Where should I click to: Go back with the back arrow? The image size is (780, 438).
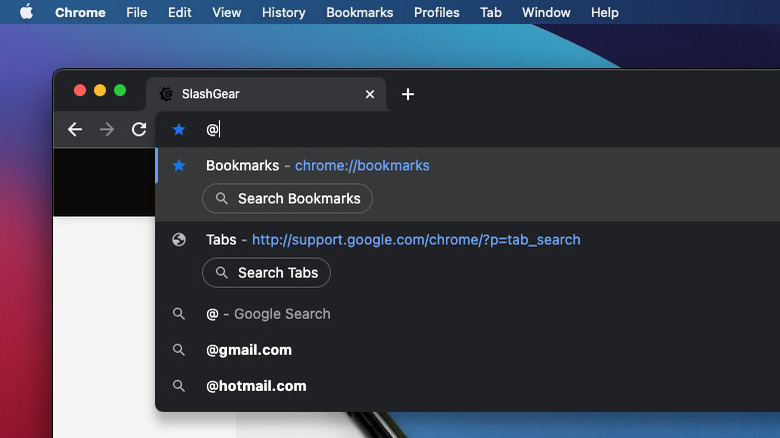[x=75, y=130]
